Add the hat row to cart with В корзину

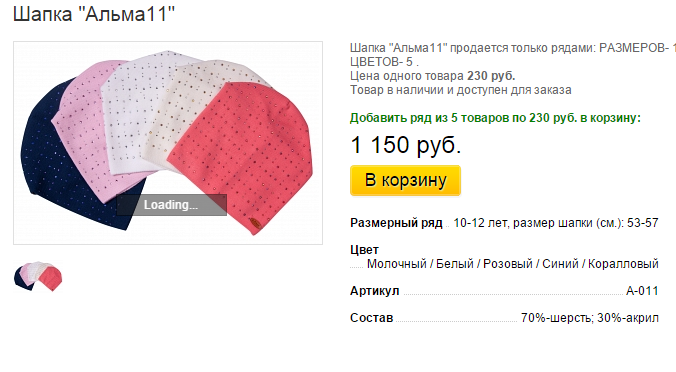coord(405,181)
